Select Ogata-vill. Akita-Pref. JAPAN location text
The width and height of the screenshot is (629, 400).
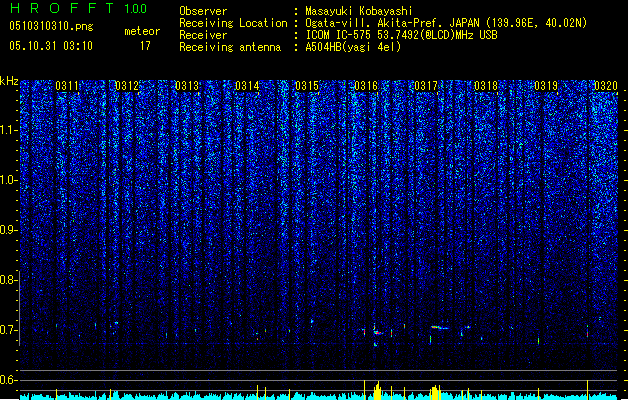tap(446, 23)
